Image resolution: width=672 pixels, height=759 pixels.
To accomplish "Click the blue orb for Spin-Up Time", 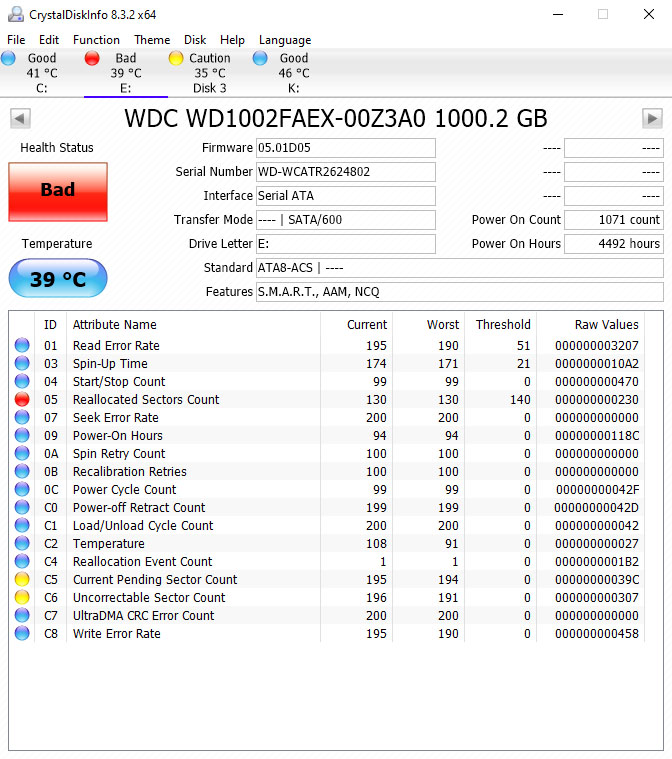I will [x=22, y=363].
